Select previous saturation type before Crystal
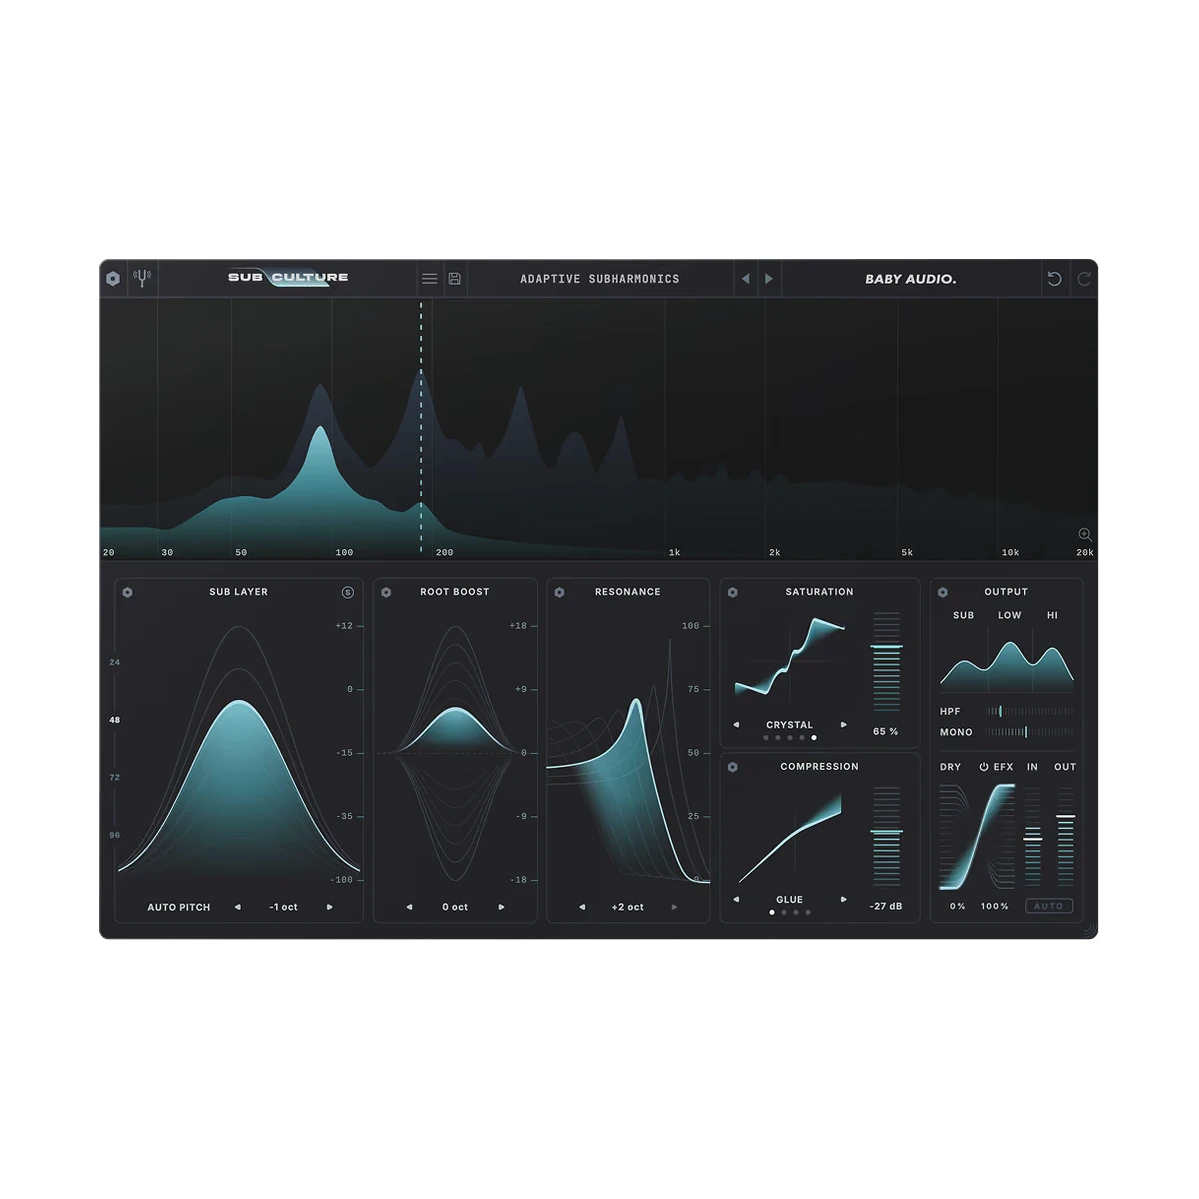 [x=736, y=724]
